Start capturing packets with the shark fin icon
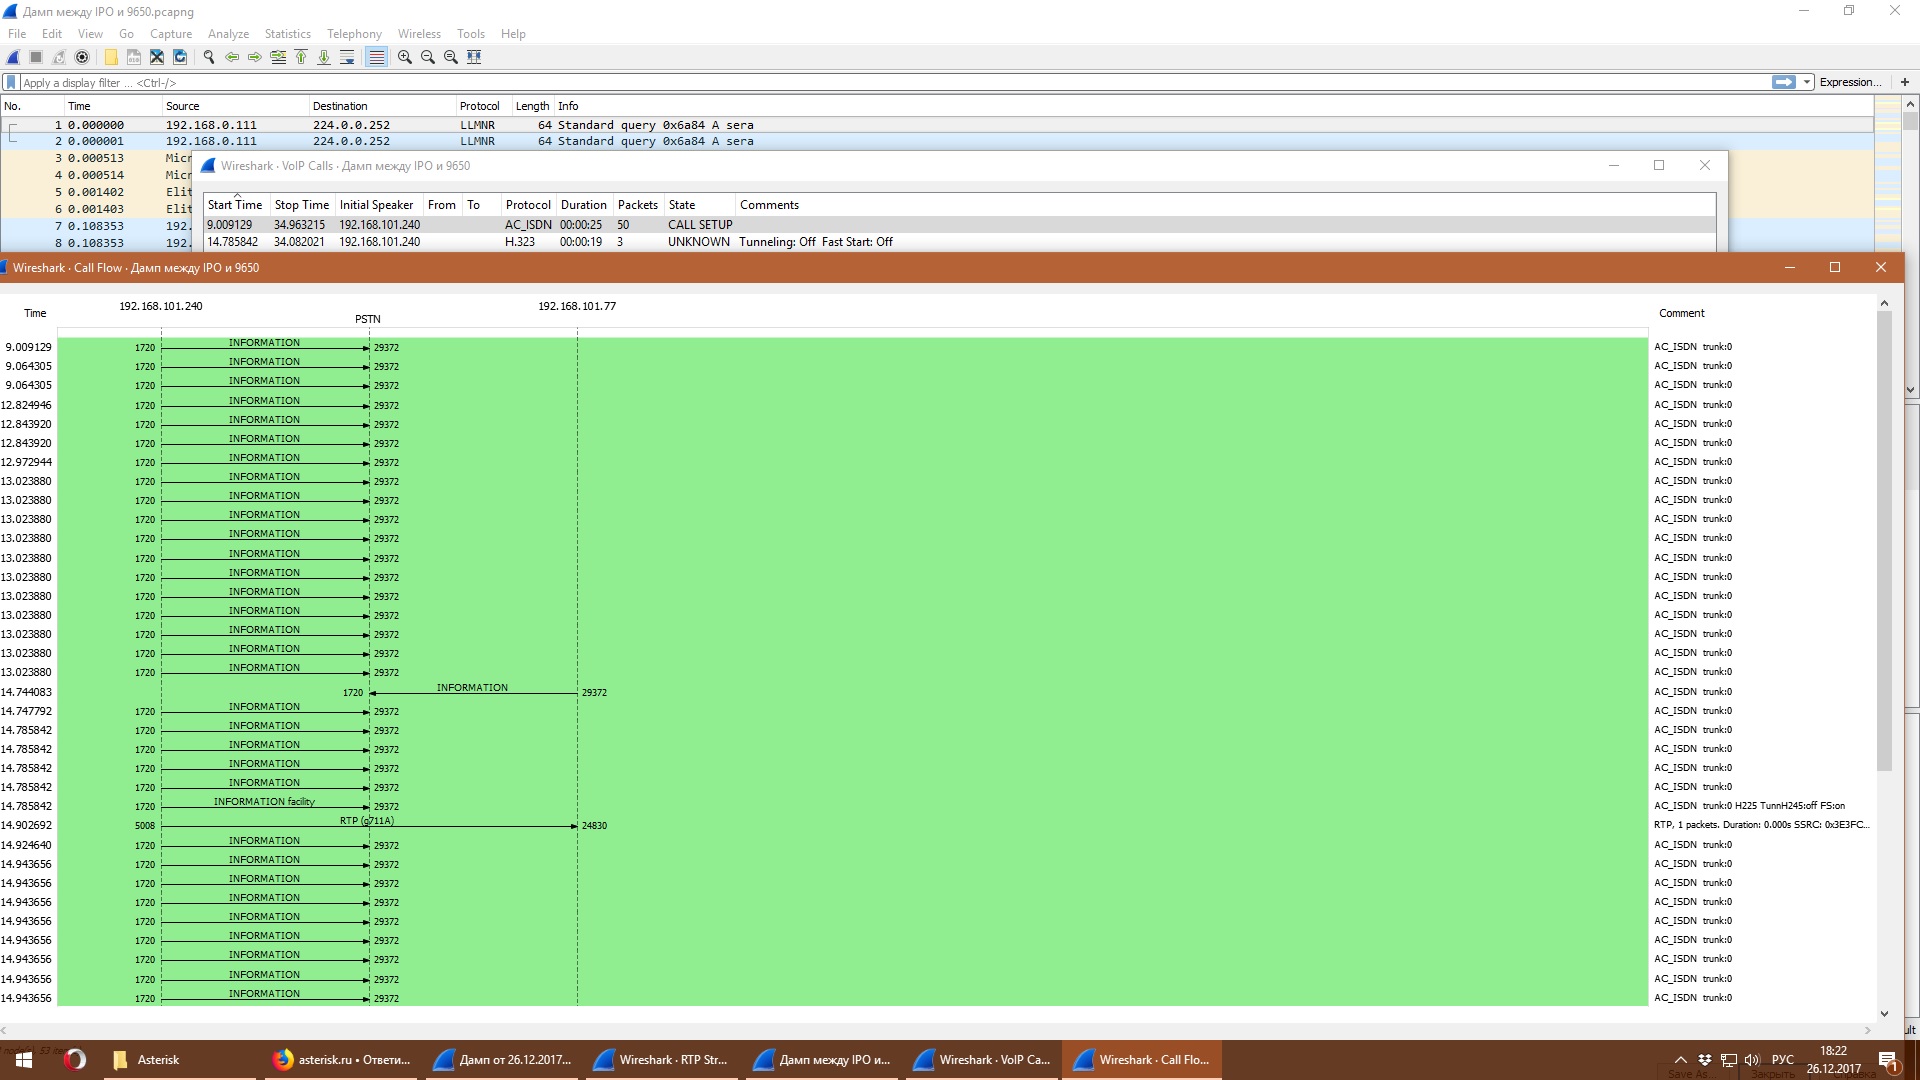The width and height of the screenshot is (1920, 1080). tap(13, 57)
